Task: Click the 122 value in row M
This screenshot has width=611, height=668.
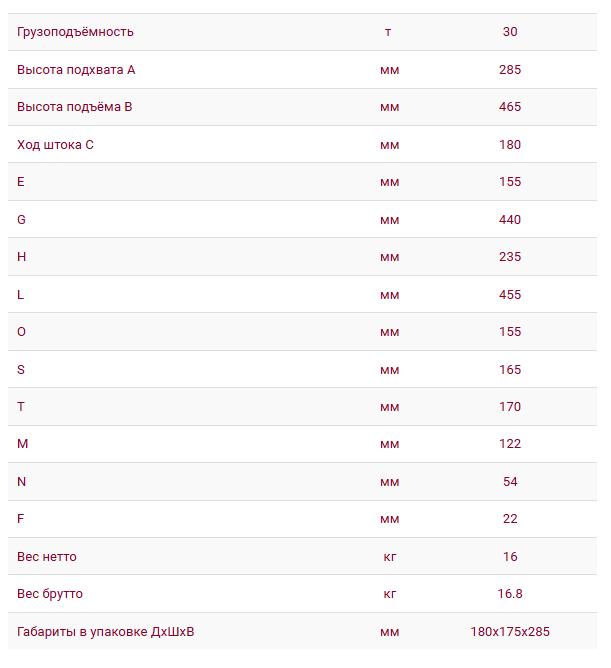Action: pos(510,444)
